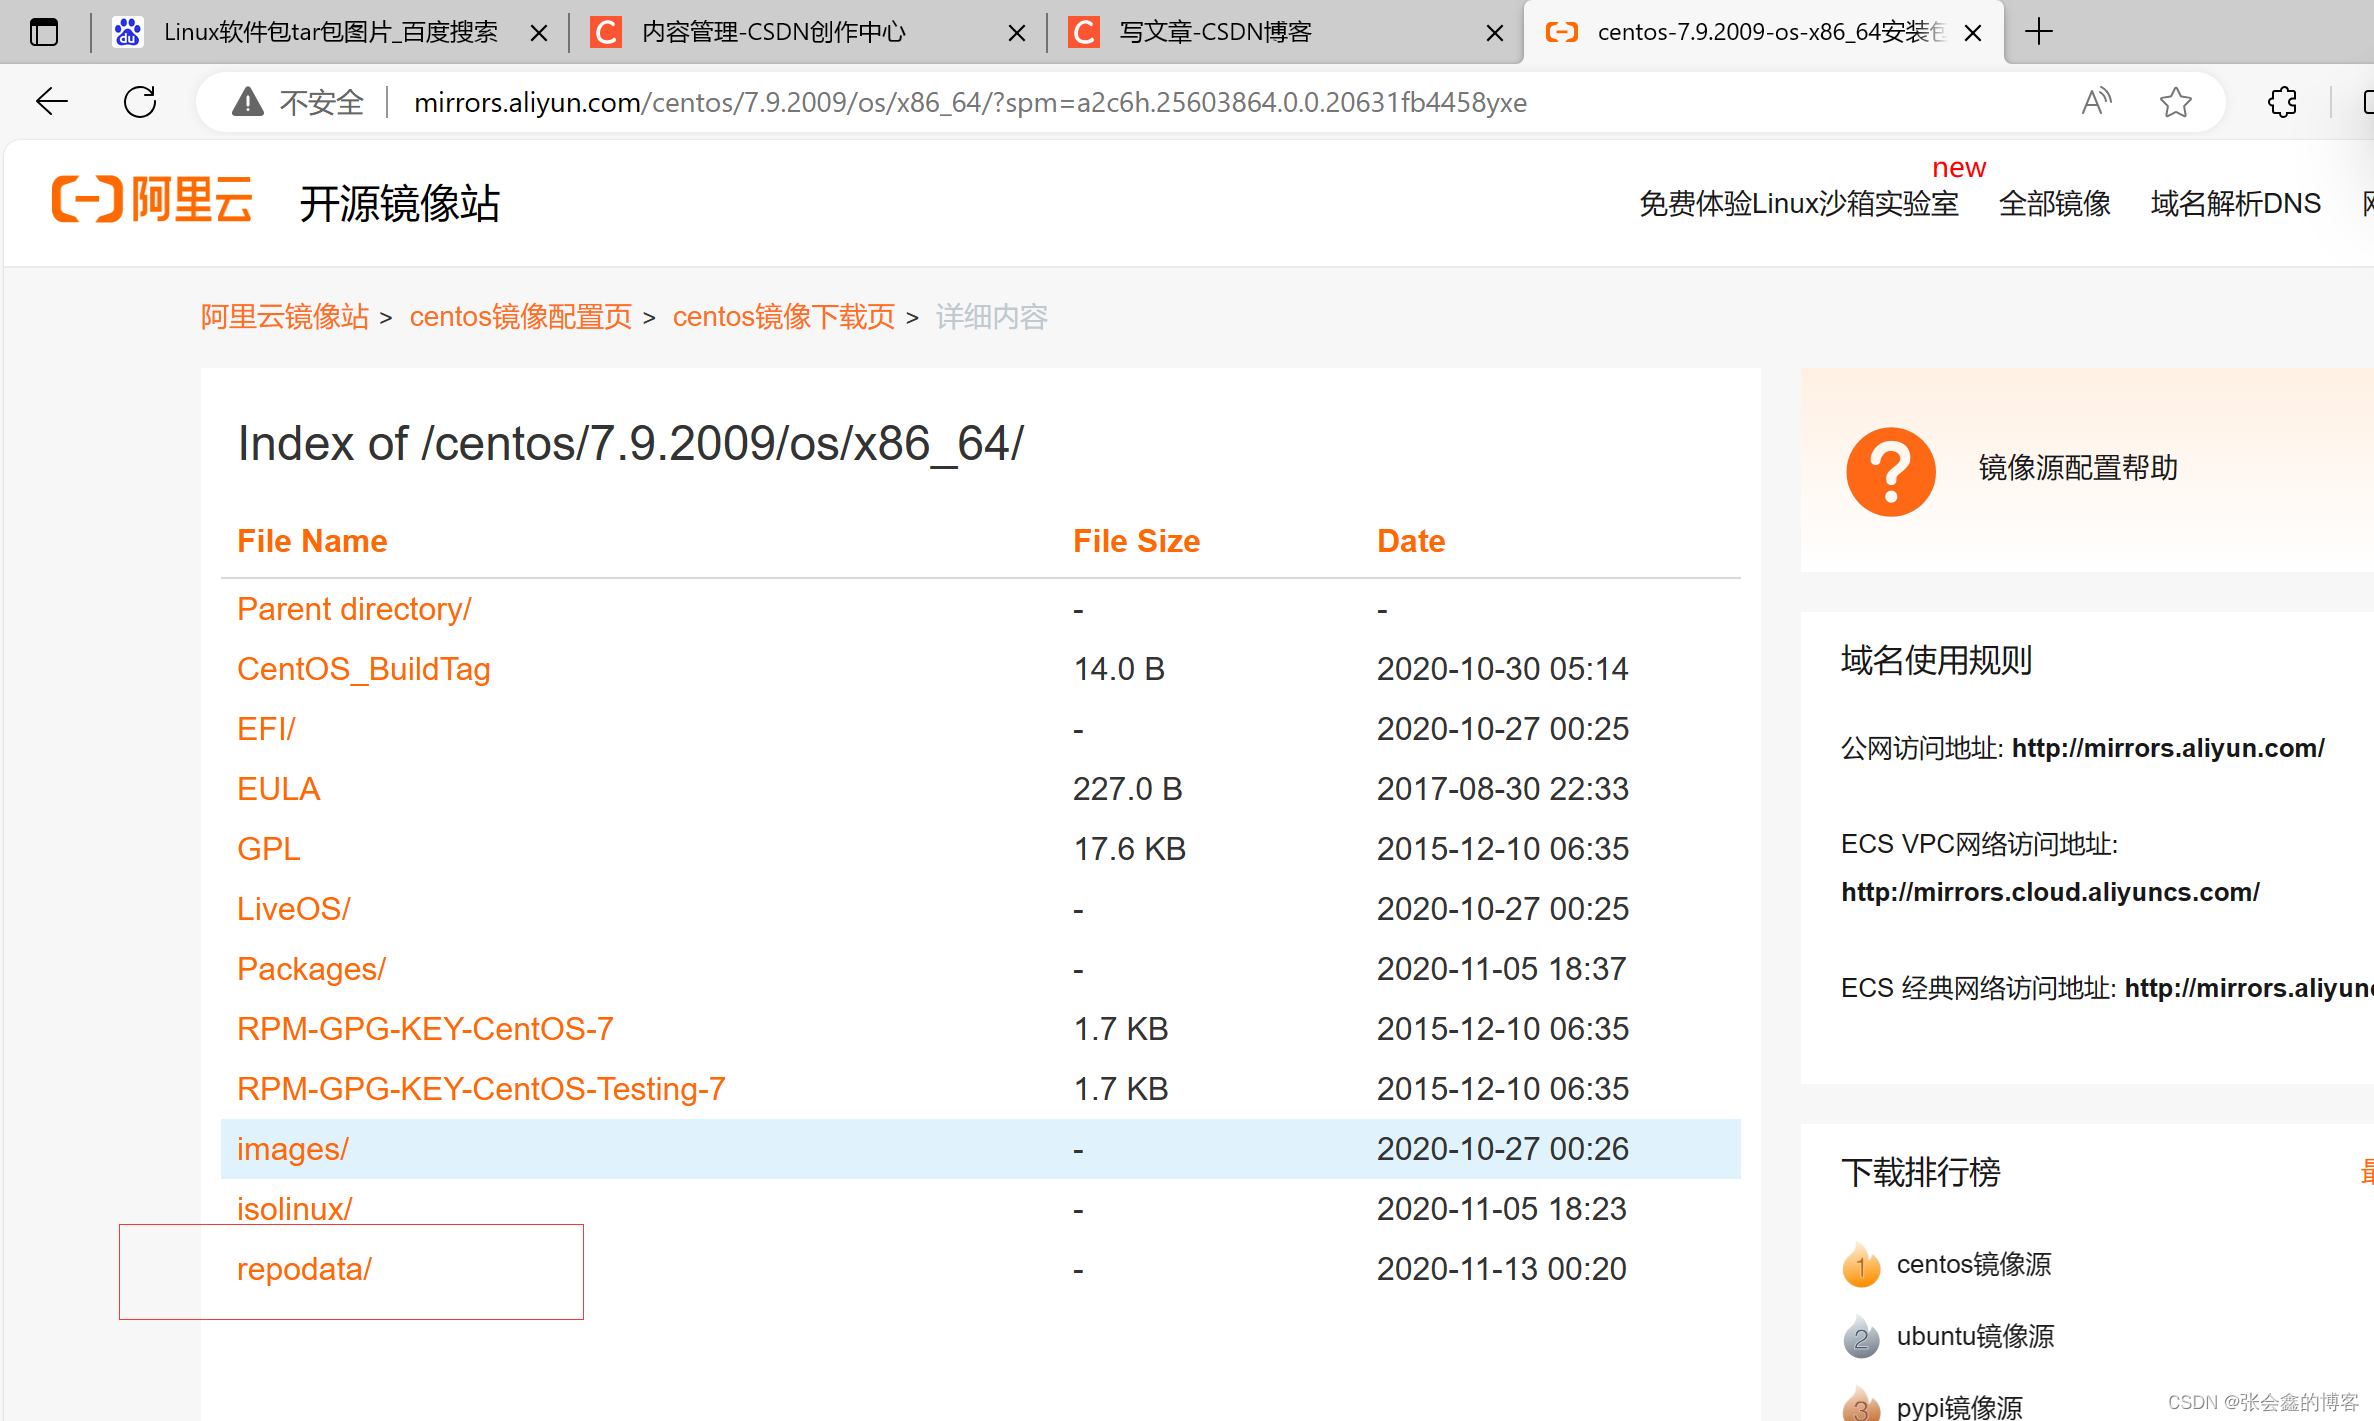Click date 2020-11-13 00:20 of repodata

tap(1502, 1269)
